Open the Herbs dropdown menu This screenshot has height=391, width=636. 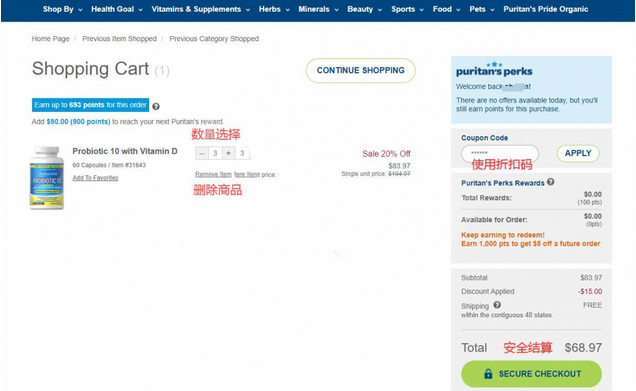click(x=274, y=9)
